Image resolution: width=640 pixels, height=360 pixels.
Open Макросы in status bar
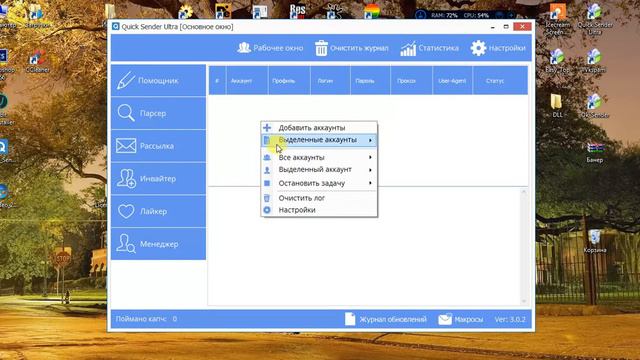pyautogui.click(x=461, y=319)
